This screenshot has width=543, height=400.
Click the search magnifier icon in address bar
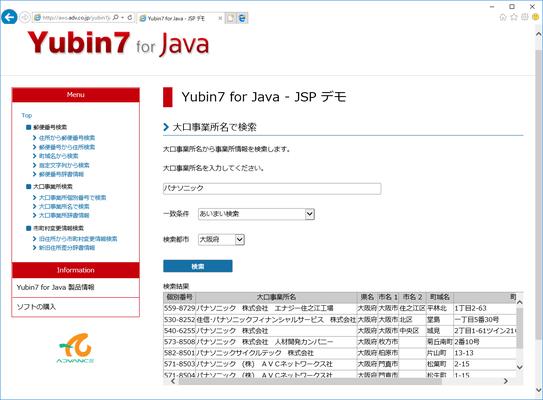[x=116, y=17]
